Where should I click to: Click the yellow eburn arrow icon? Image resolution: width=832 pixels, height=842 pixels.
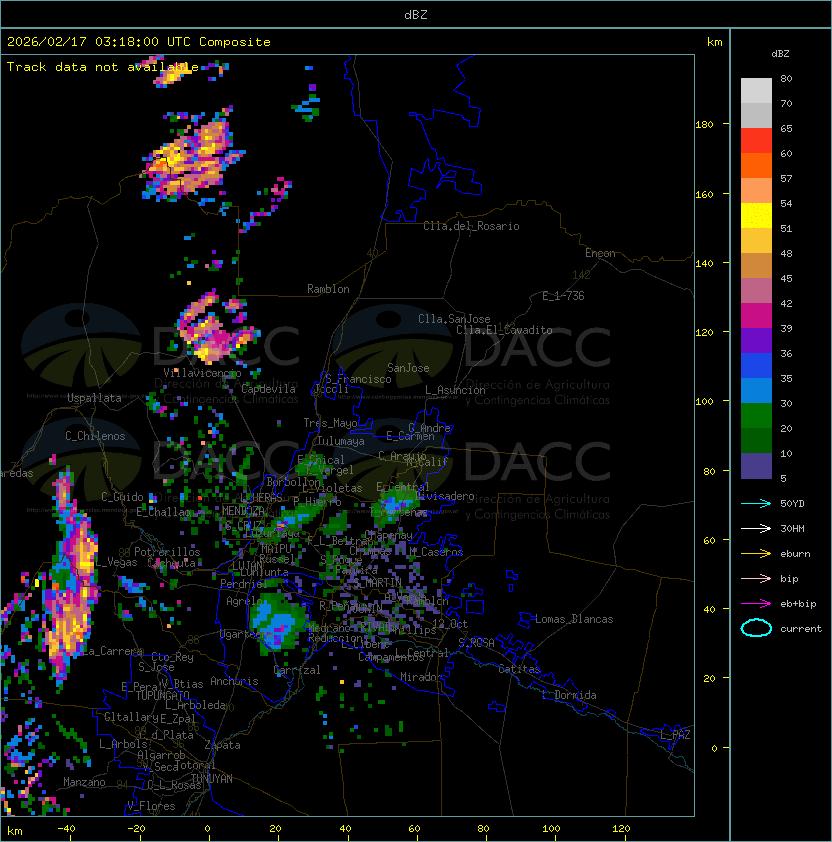[756, 554]
